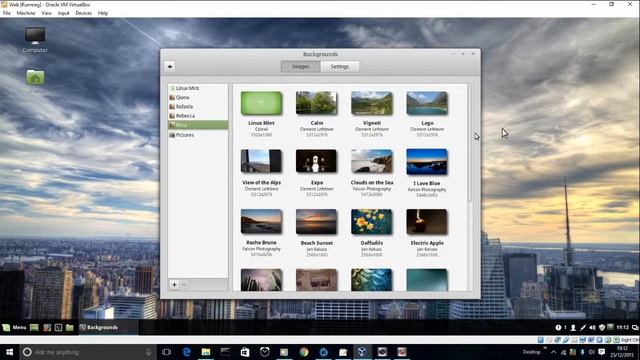Click the show desktop icon in Mint panel
The width and height of the screenshot is (640, 360).
point(34,327)
